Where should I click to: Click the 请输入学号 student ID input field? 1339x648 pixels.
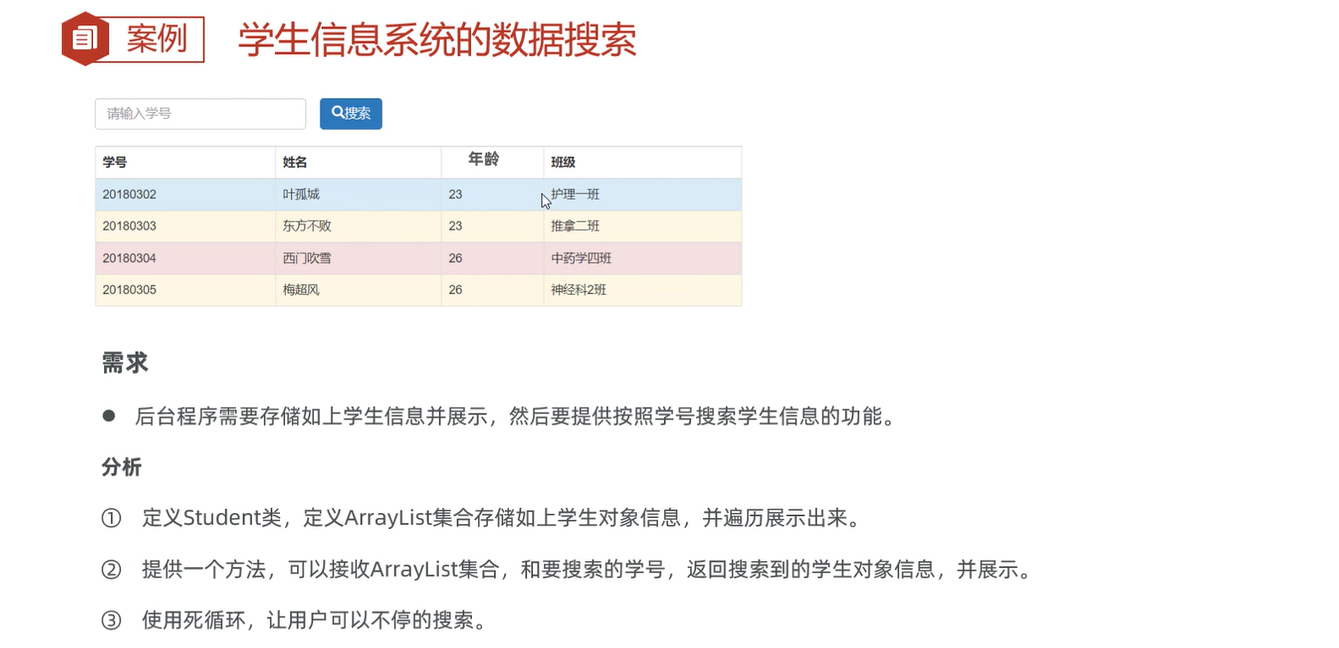tap(200, 114)
